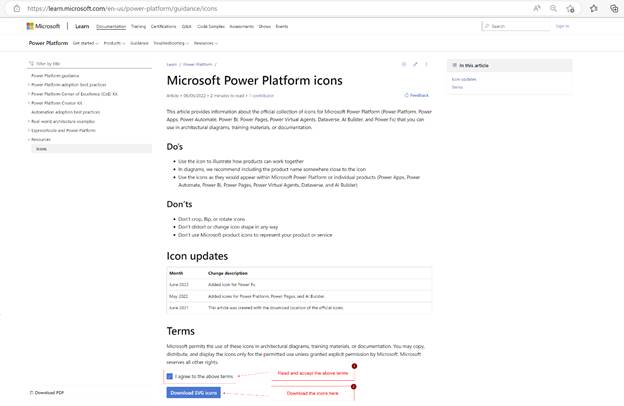Click the browser favorites star icon
The height and width of the screenshot is (406, 624).
[594, 8]
